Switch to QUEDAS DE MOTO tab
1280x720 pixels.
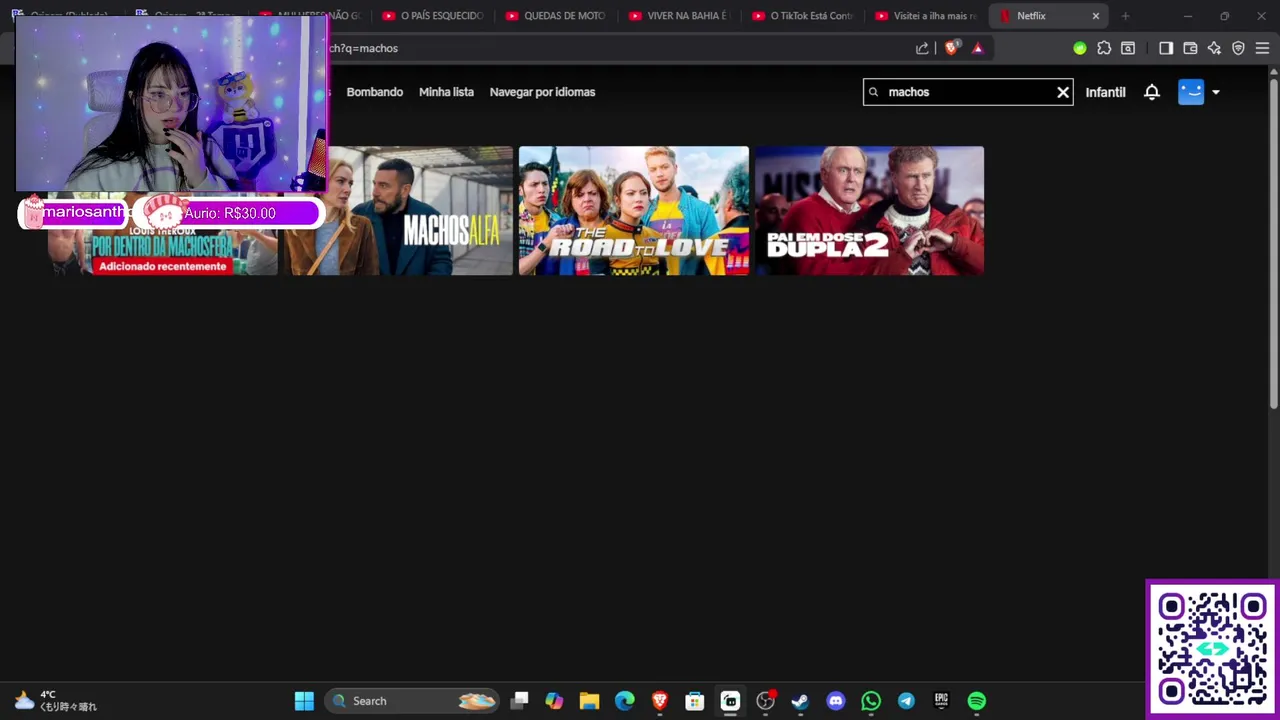[556, 16]
